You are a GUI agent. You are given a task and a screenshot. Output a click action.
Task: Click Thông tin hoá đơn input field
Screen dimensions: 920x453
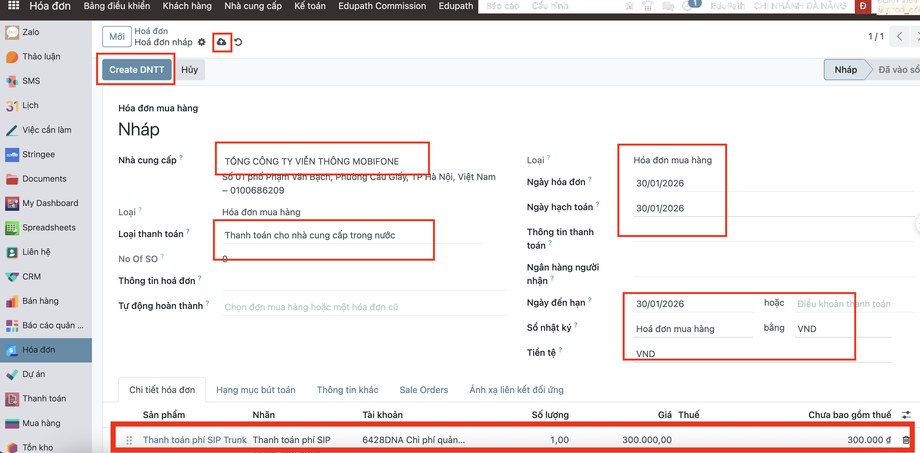(x=364, y=282)
